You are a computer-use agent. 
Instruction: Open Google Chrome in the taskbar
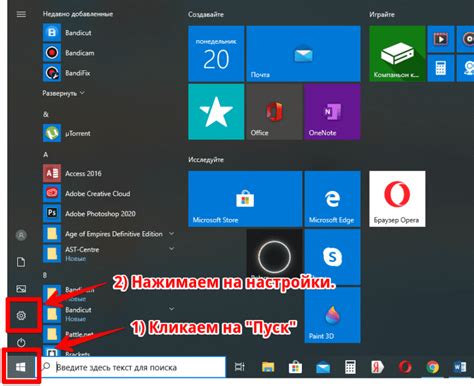[432, 367]
